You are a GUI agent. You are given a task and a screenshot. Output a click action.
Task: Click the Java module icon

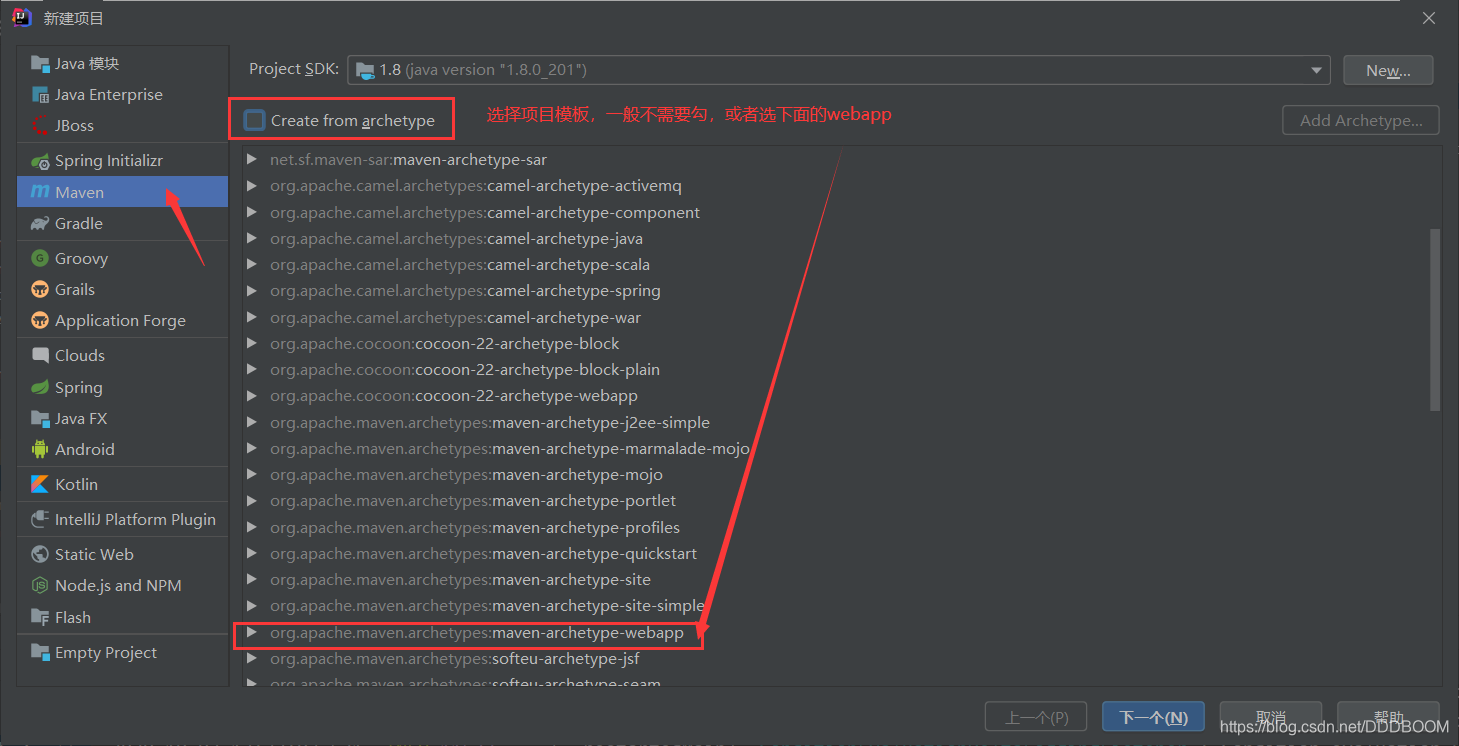tap(40, 64)
